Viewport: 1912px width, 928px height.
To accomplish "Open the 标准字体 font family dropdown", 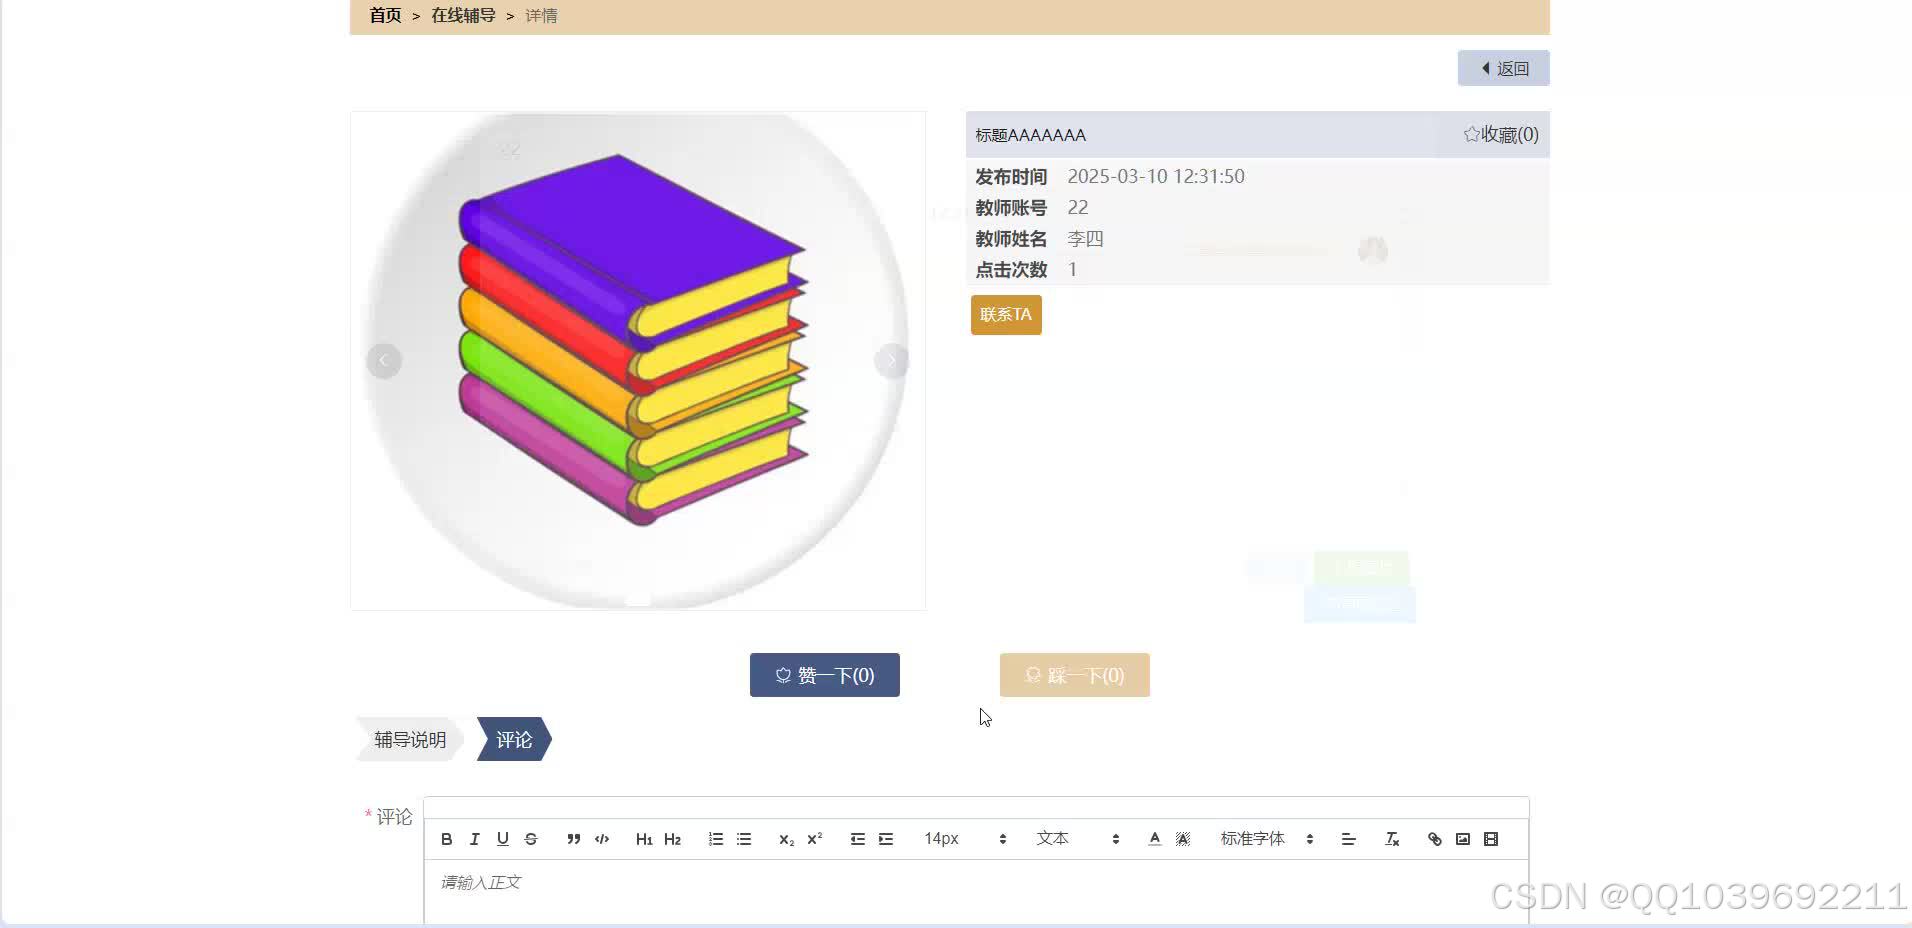I will [1266, 839].
